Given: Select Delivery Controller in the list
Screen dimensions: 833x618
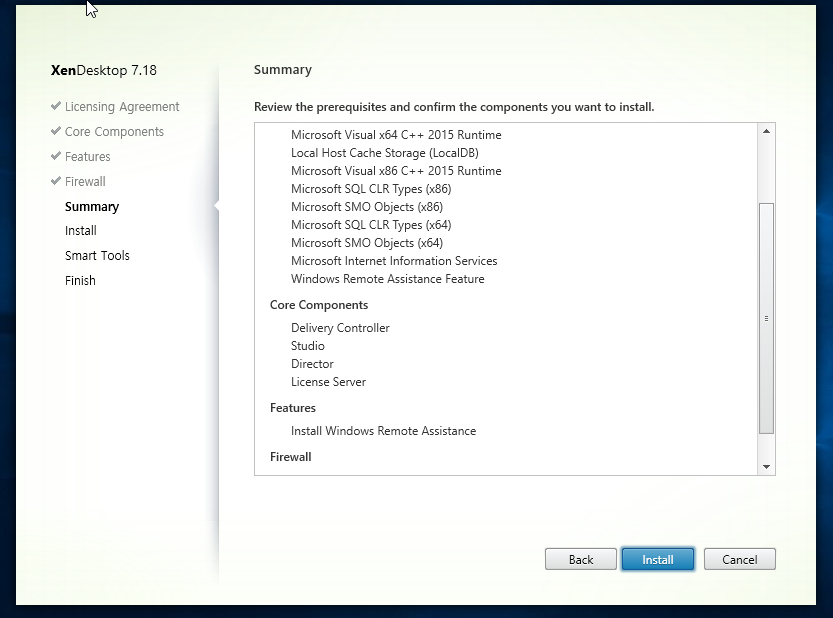Looking at the screenshot, I should [340, 328].
